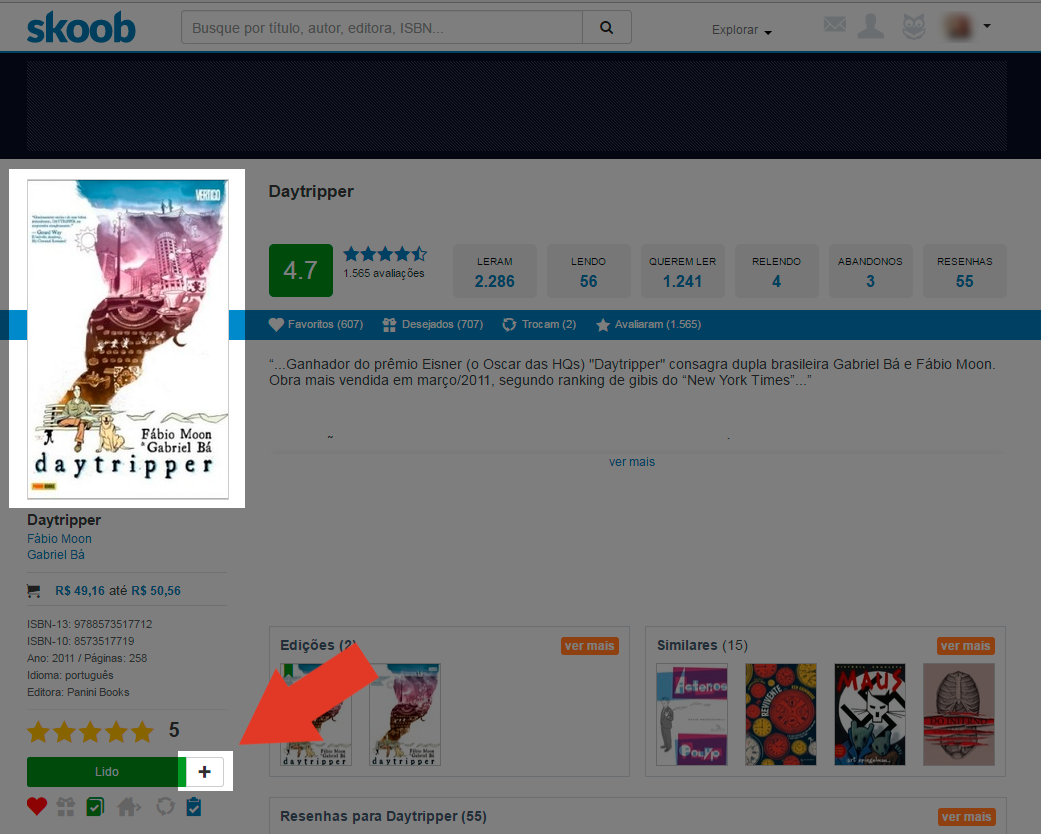
Task: Toggle the red heart favorite icon
Action: pyautogui.click(x=37, y=806)
